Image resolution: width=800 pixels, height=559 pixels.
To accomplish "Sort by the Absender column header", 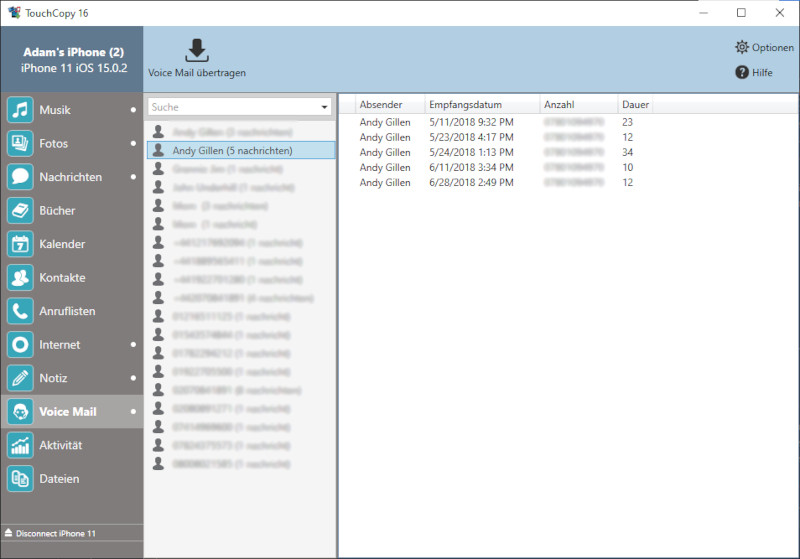I will (x=381, y=105).
